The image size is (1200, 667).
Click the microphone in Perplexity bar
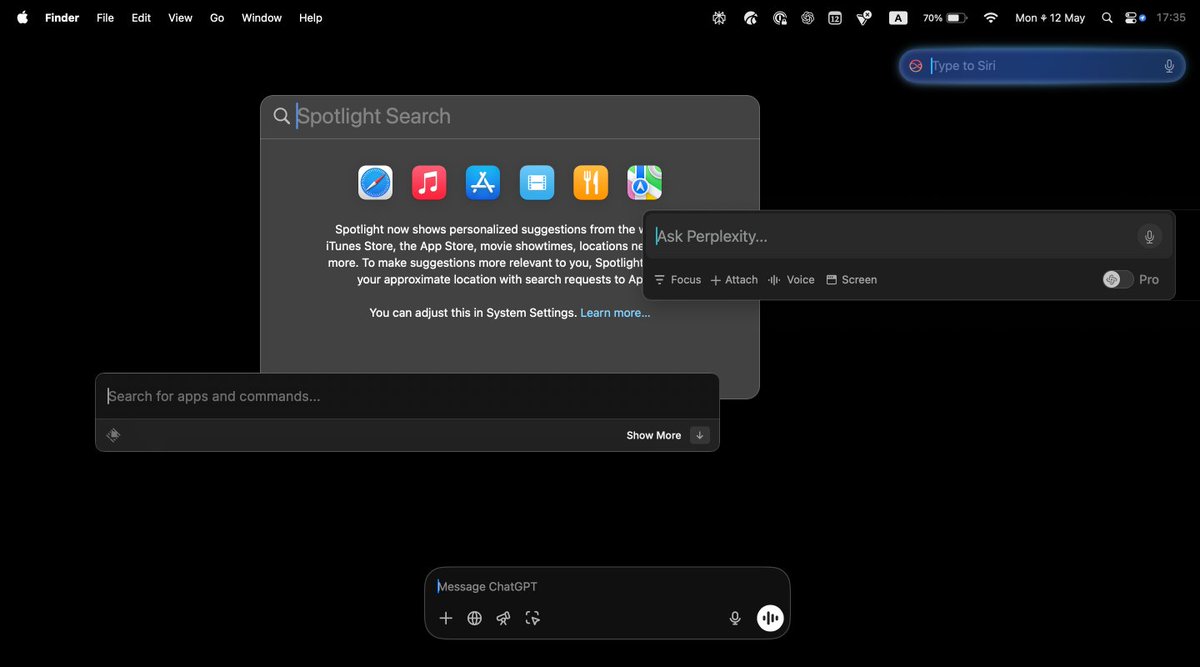(1150, 237)
